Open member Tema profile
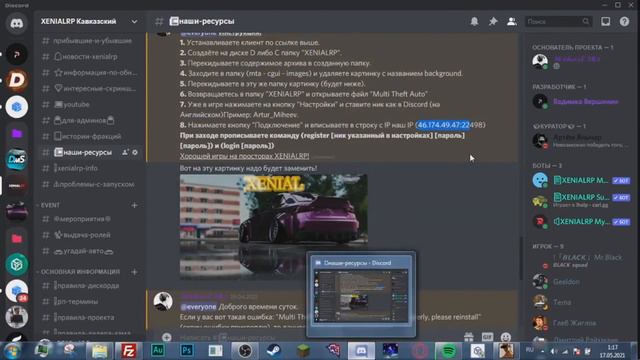The height and width of the screenshot is (360, 640). point(582,302)
